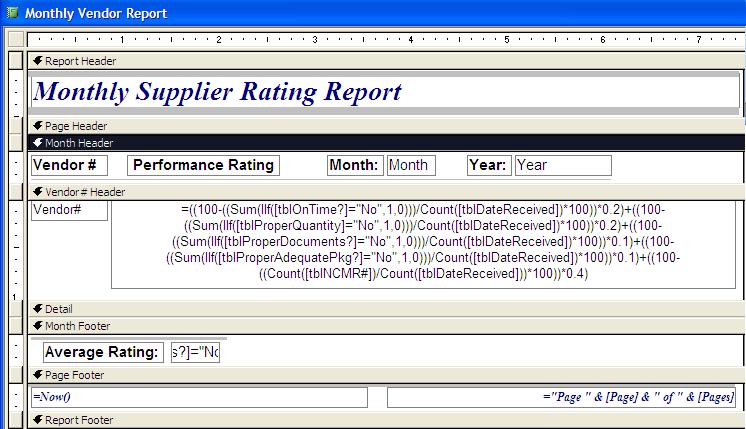Click the section selector beside Report Header bar
This screenshot has height=429, width=746.
click(16, 61)
